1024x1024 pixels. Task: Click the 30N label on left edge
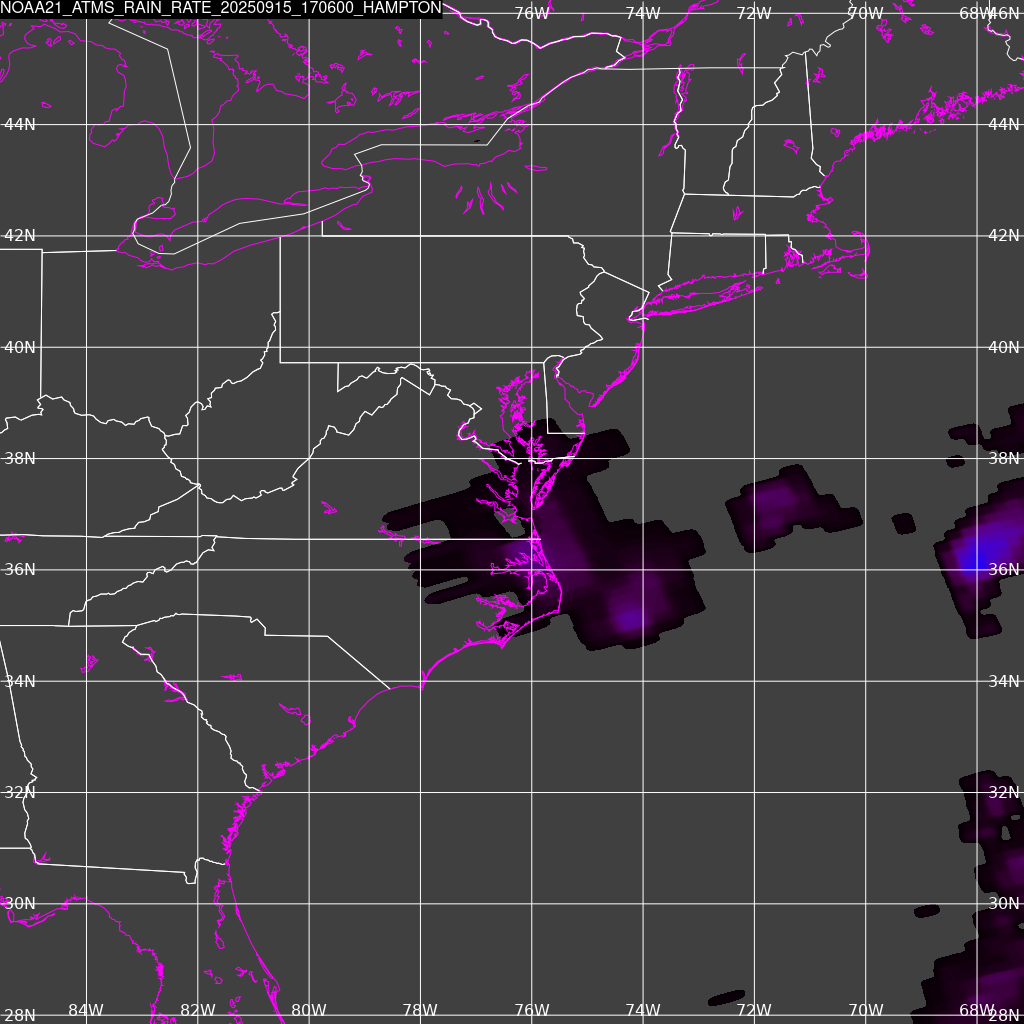[20, 903]
